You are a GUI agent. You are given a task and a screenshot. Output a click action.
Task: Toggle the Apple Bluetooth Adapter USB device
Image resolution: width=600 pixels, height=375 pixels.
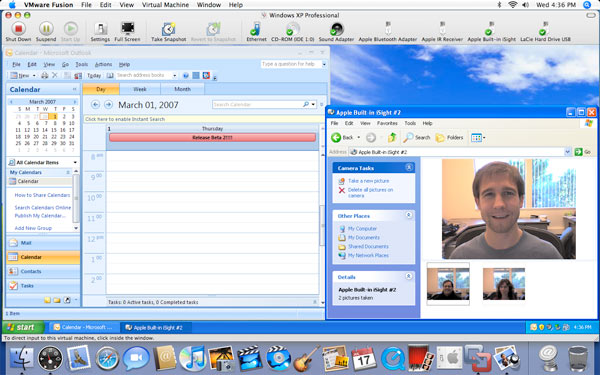[x=388, y=32]
